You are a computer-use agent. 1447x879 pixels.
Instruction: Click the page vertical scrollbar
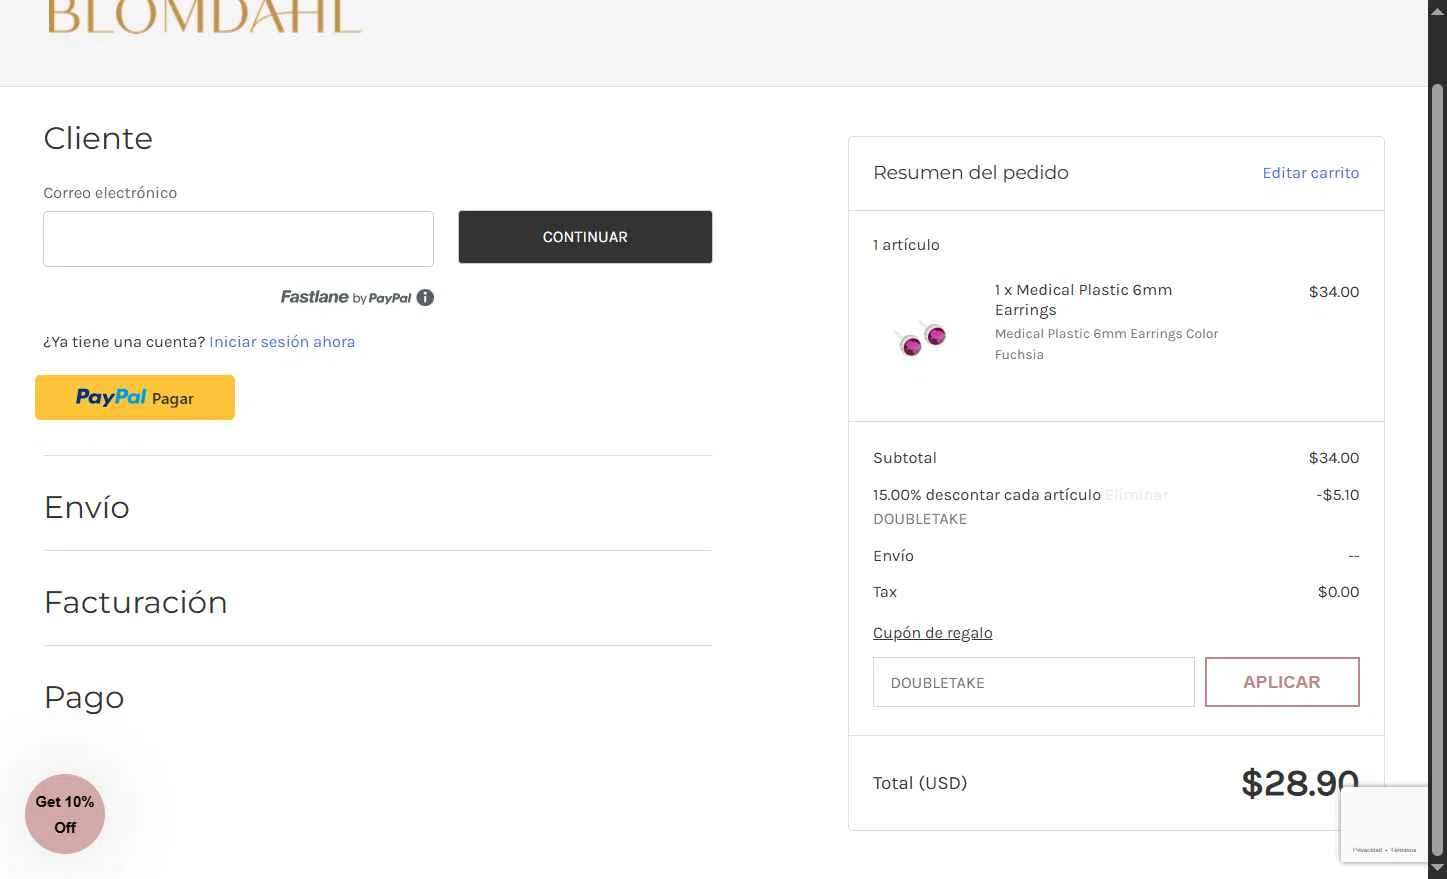[1438, 470]
